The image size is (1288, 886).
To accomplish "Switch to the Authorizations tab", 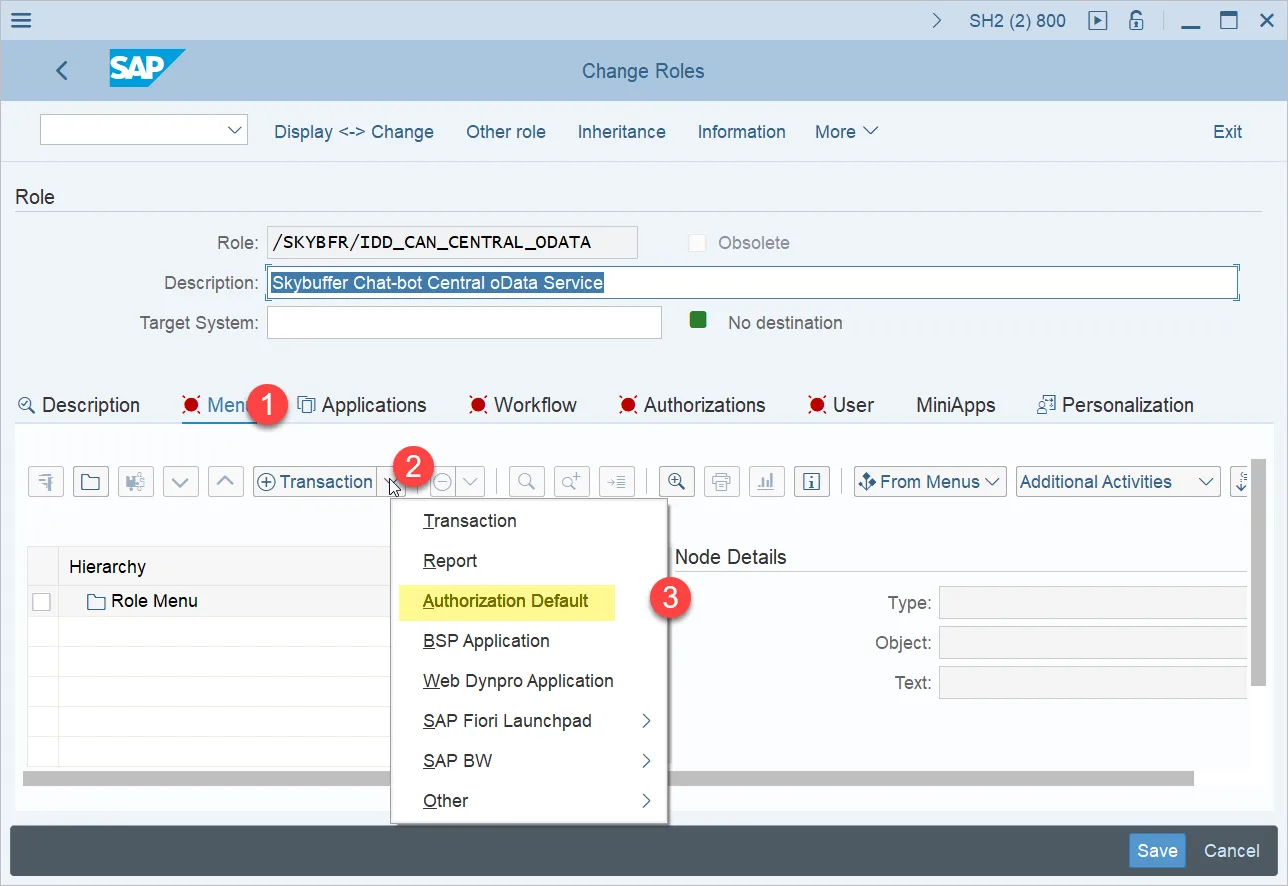I will pos(692,405).
